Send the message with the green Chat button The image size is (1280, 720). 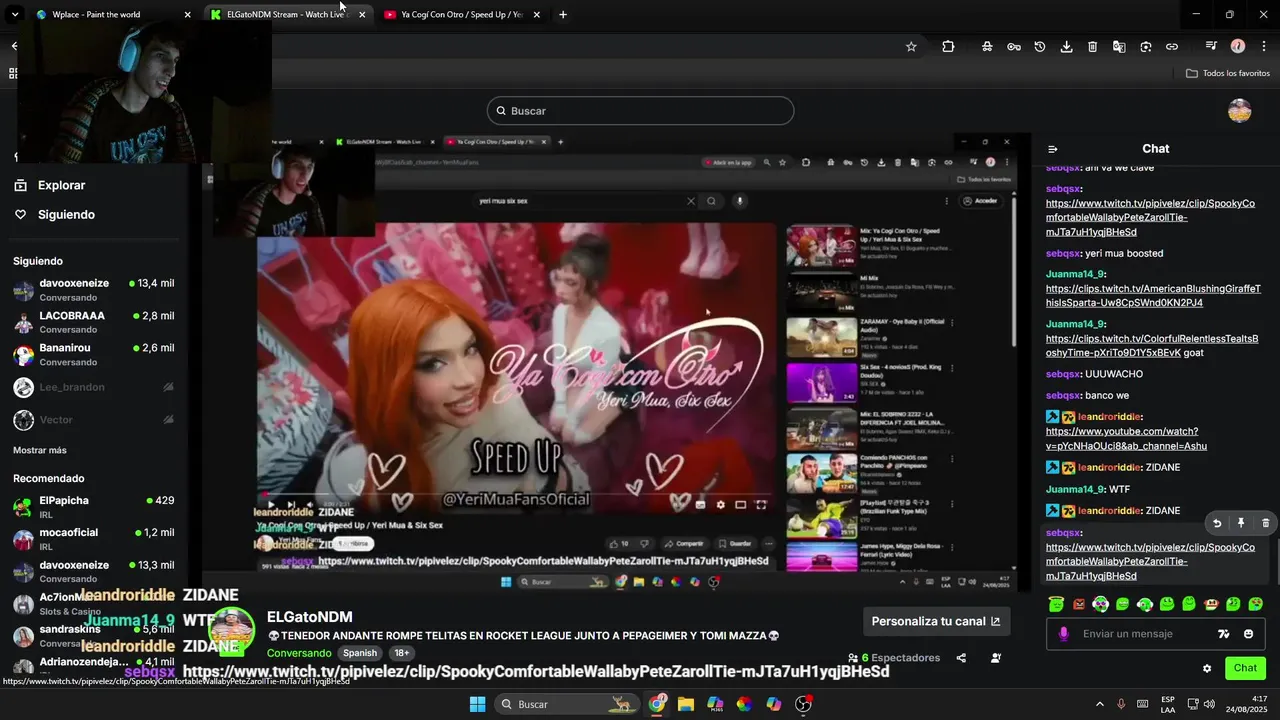tap(1245, 668)
